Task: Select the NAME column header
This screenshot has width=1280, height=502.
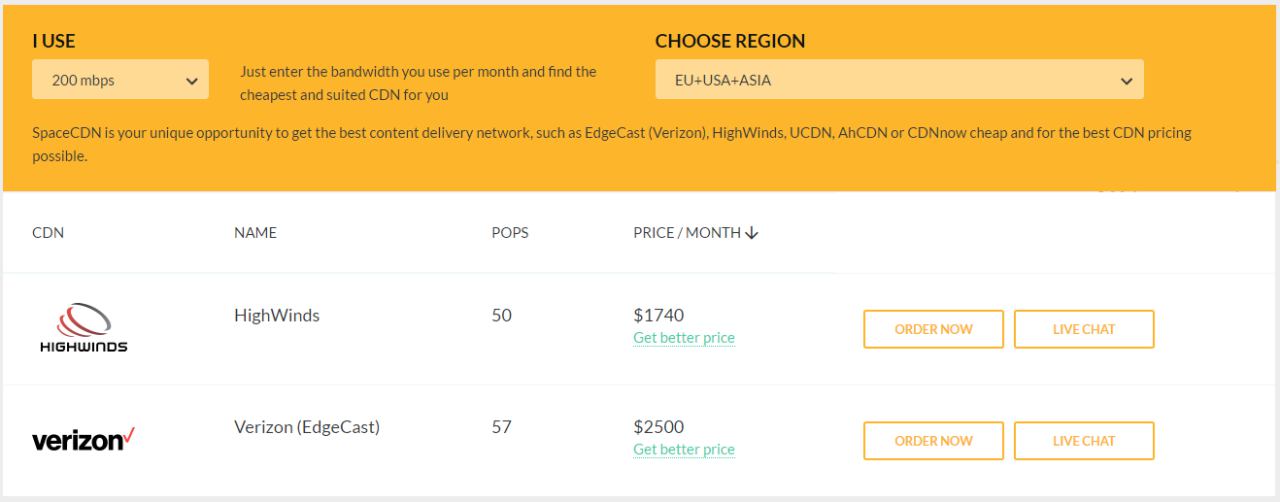Action: pos(255,233)
